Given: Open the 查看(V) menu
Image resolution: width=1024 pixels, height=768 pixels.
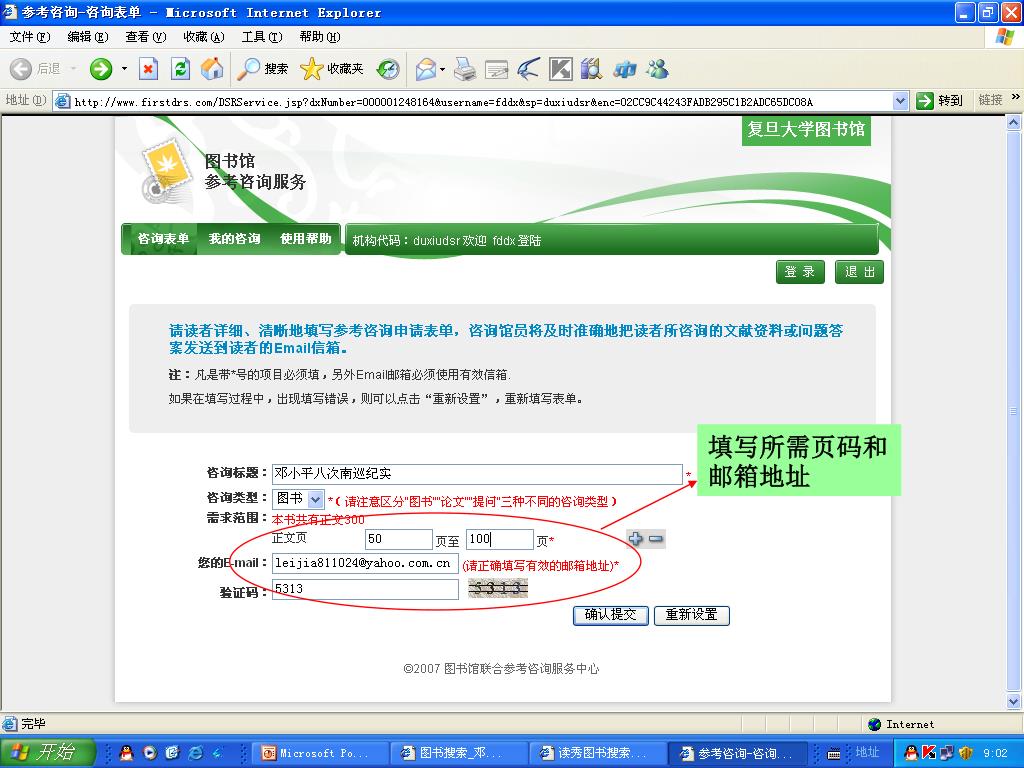Looking at the screenshot, I should pos(146,37).
